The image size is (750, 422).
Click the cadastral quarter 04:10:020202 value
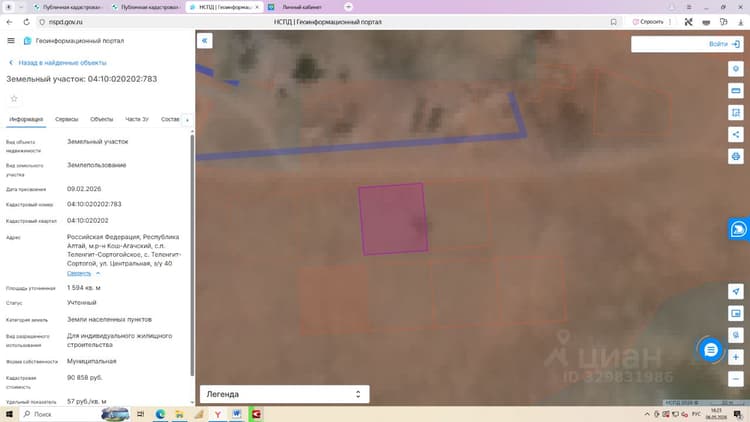click(x=88, y=221)
